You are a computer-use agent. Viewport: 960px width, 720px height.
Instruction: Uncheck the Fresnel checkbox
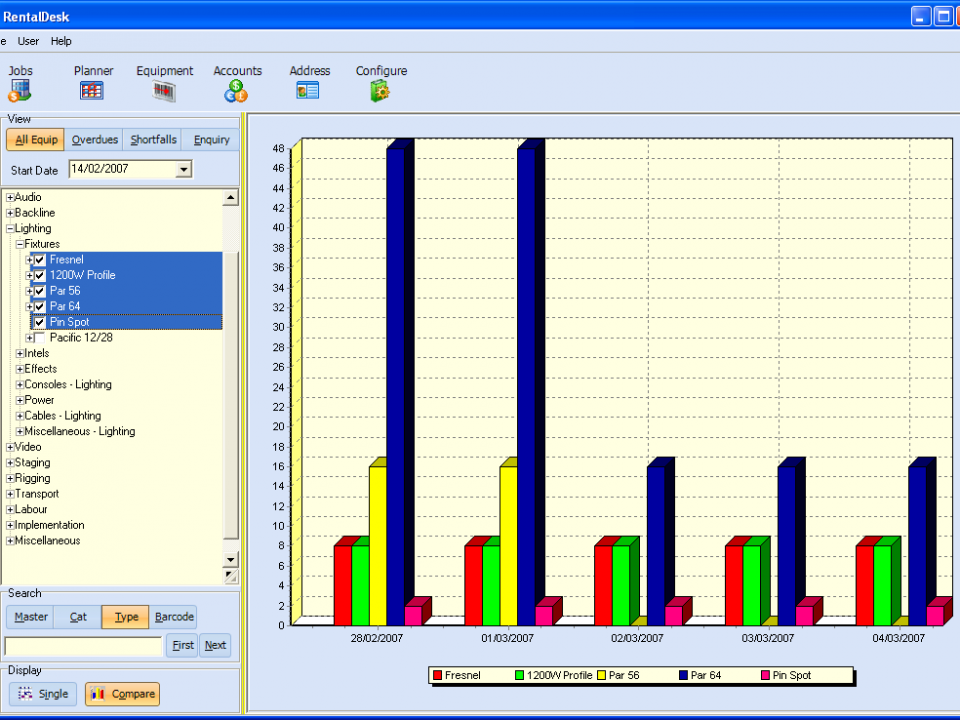point(40,260)
